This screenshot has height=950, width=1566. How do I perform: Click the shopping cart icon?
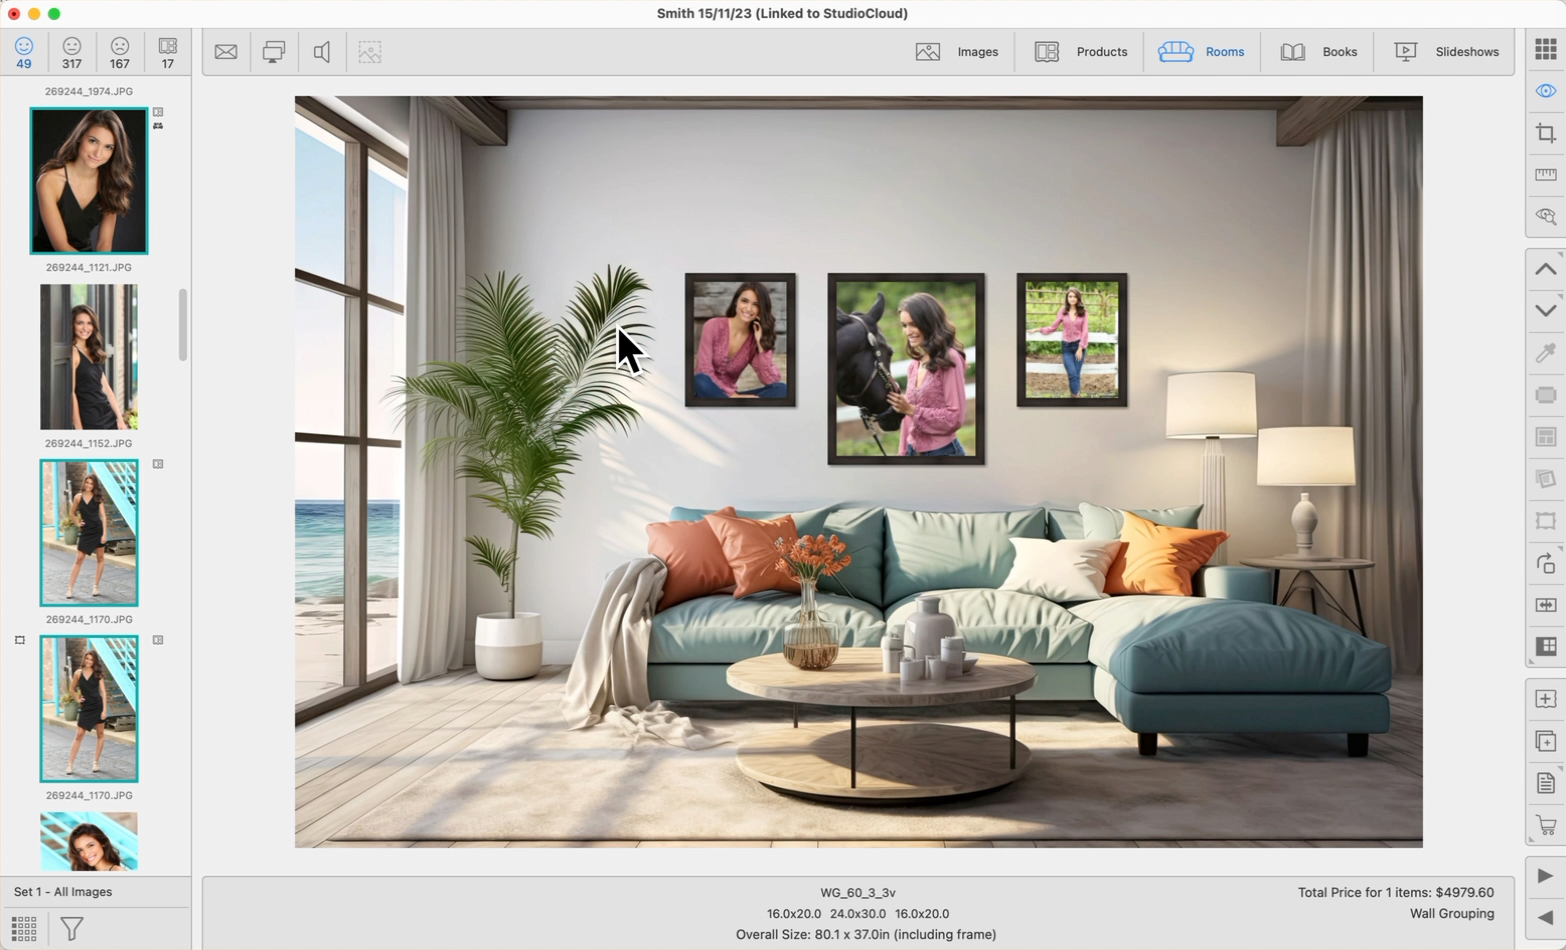point(1545,825)
